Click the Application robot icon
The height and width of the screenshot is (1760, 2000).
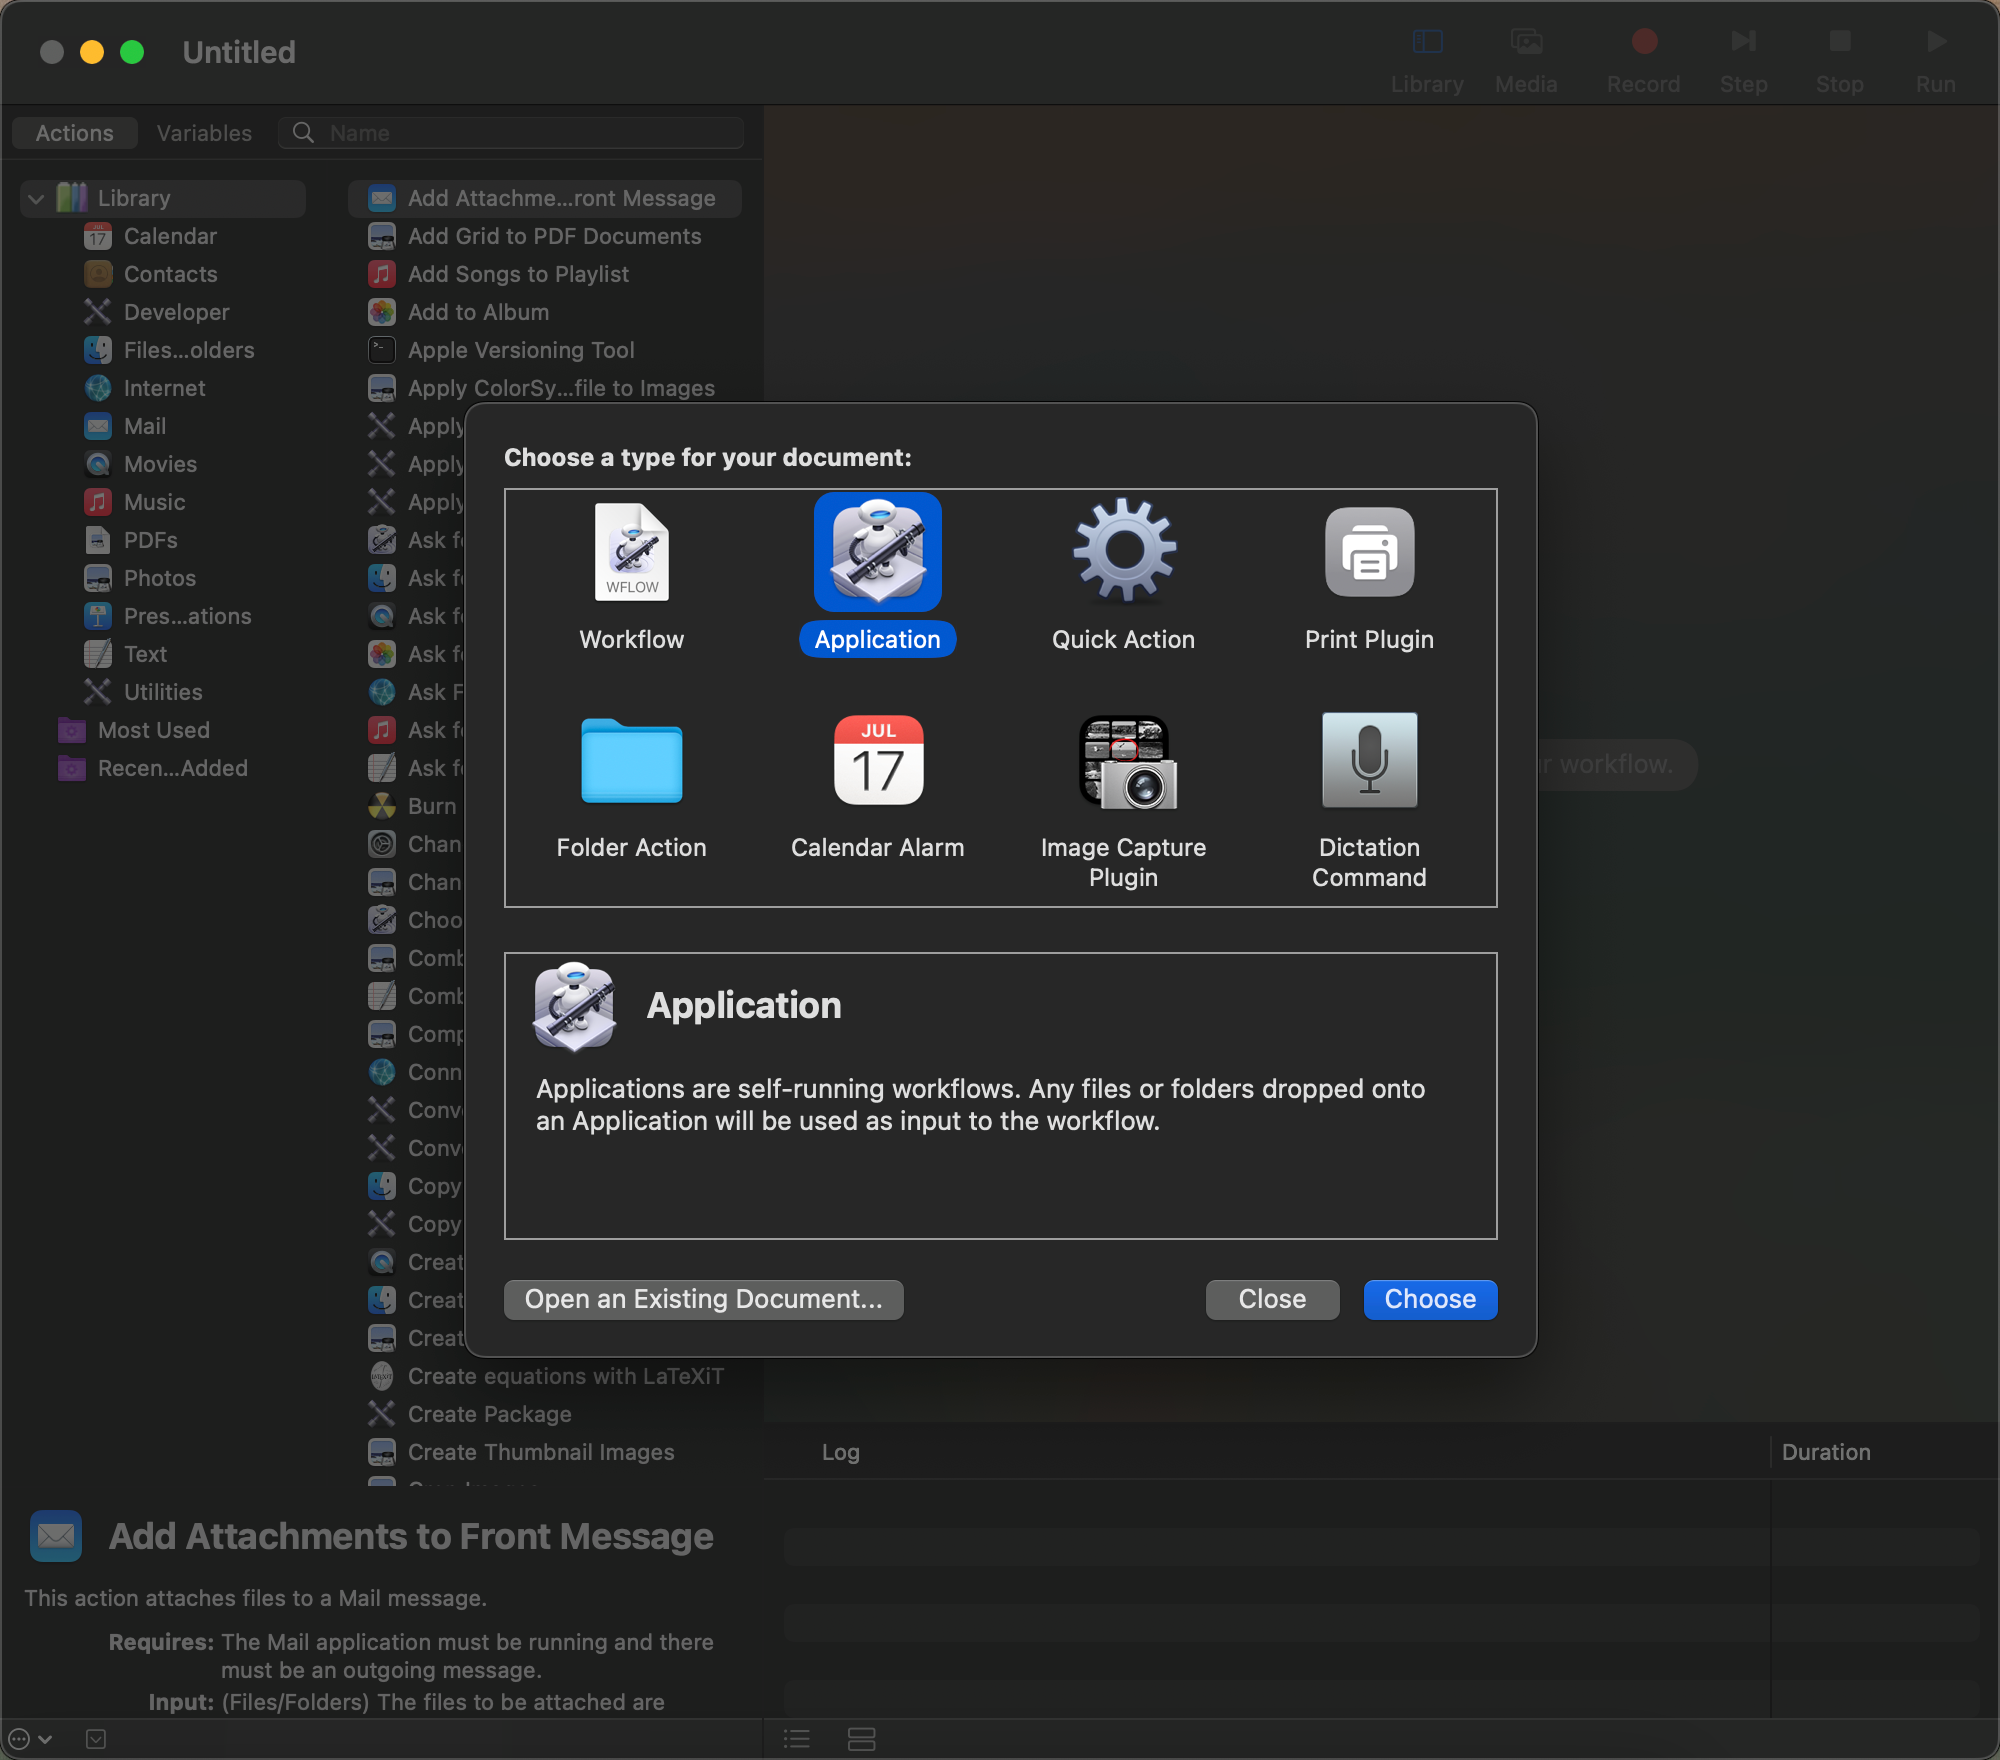tap(877, 552)
